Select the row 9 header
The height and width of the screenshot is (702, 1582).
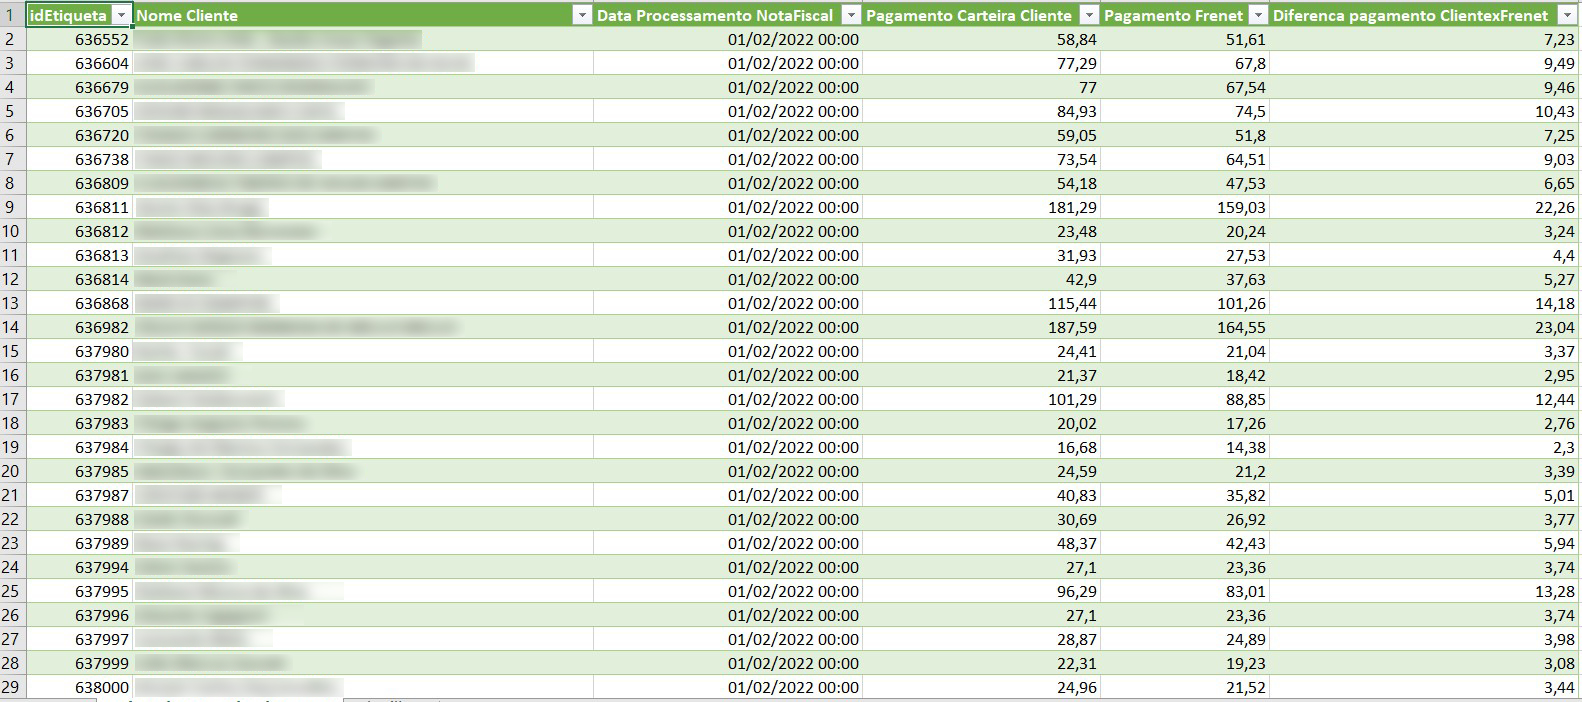point(11,207)
